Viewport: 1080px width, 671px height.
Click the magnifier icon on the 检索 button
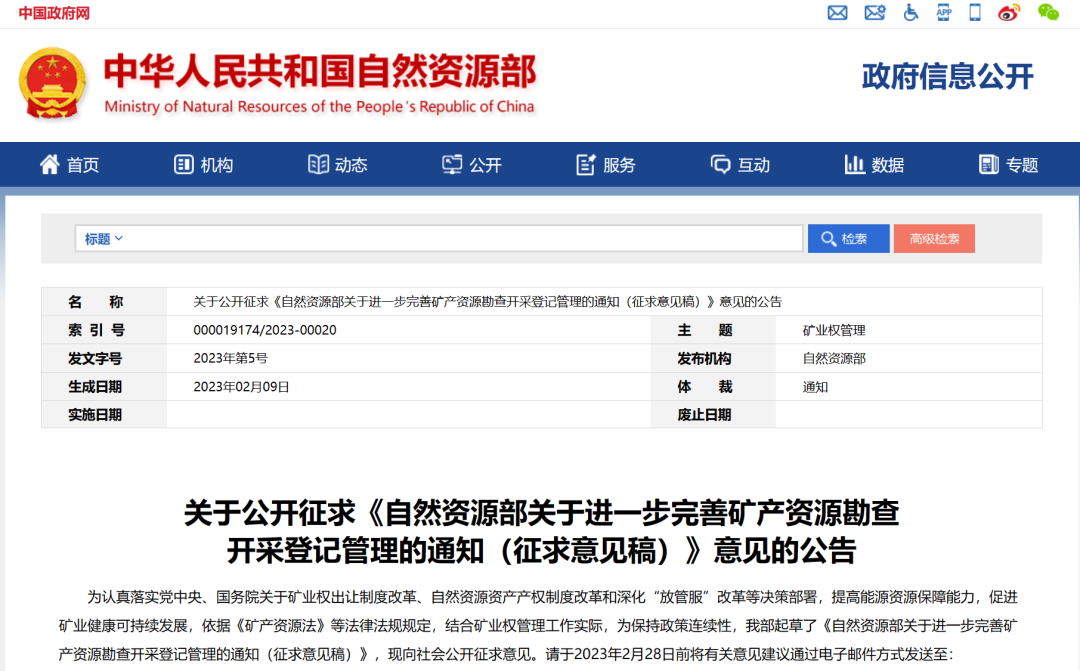pos(829,238)
